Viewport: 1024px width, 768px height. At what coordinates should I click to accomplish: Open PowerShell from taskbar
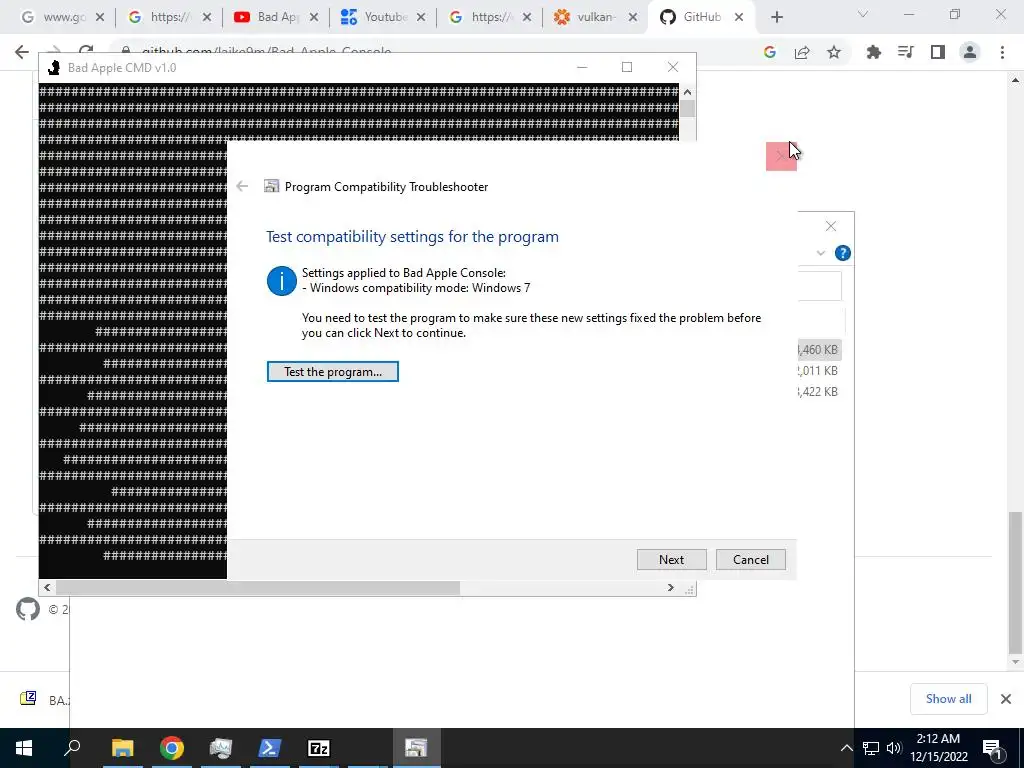[x=270, y=748]
